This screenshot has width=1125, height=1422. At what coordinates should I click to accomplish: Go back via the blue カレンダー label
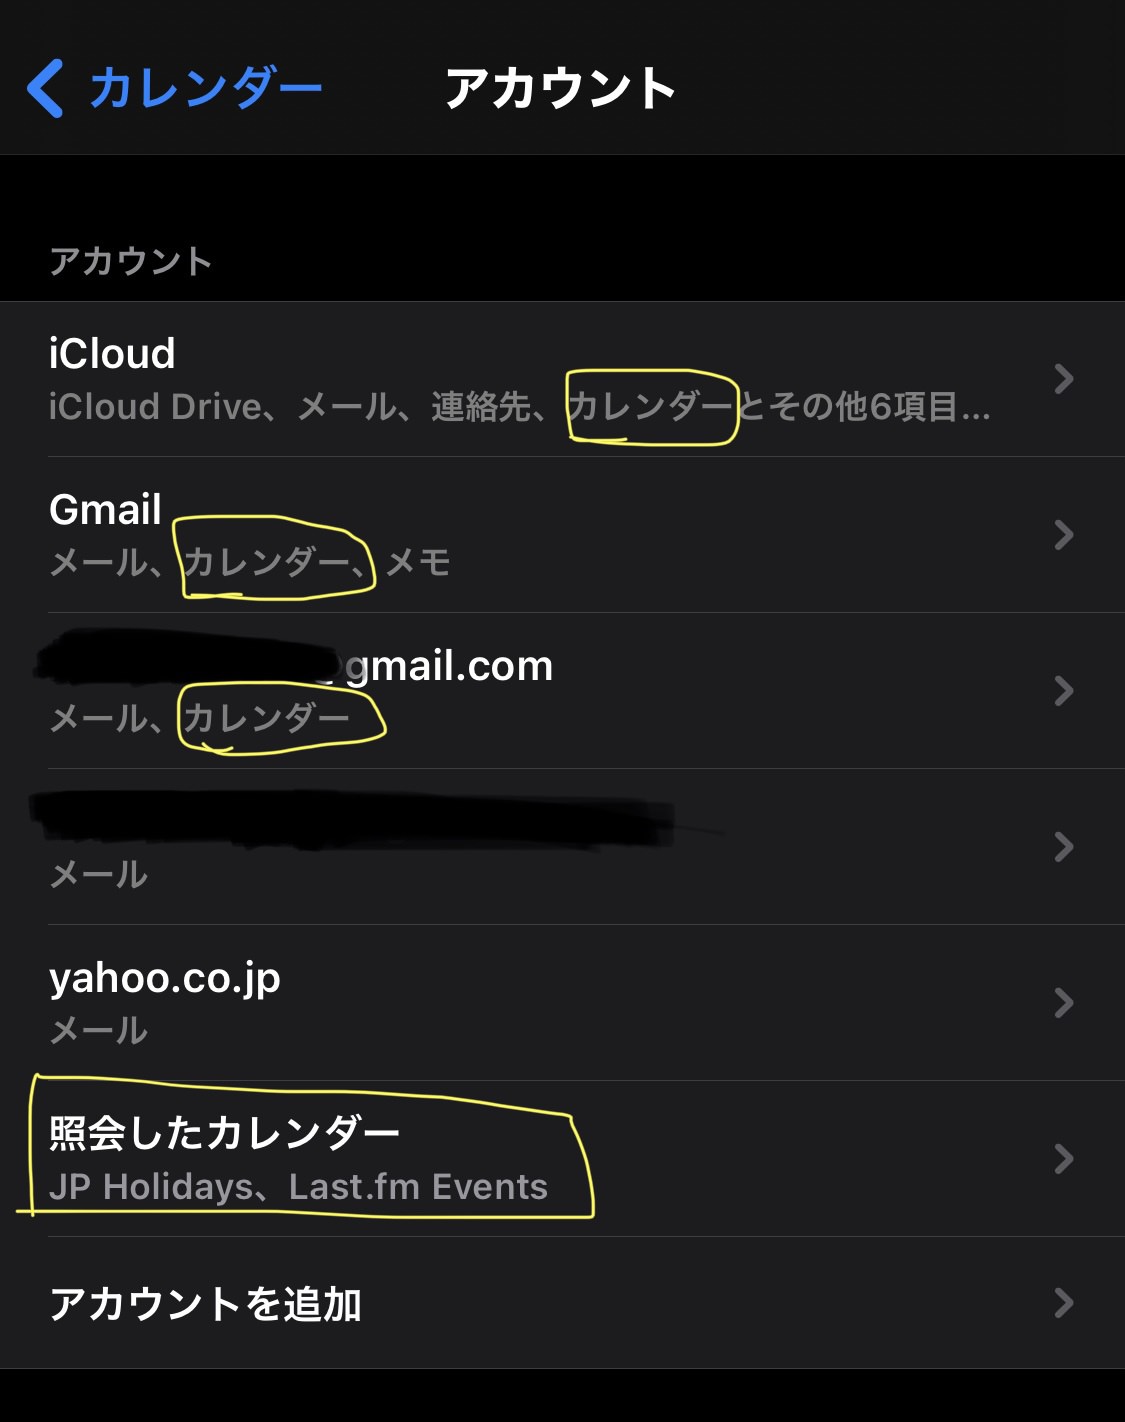(x=205, y=88)
